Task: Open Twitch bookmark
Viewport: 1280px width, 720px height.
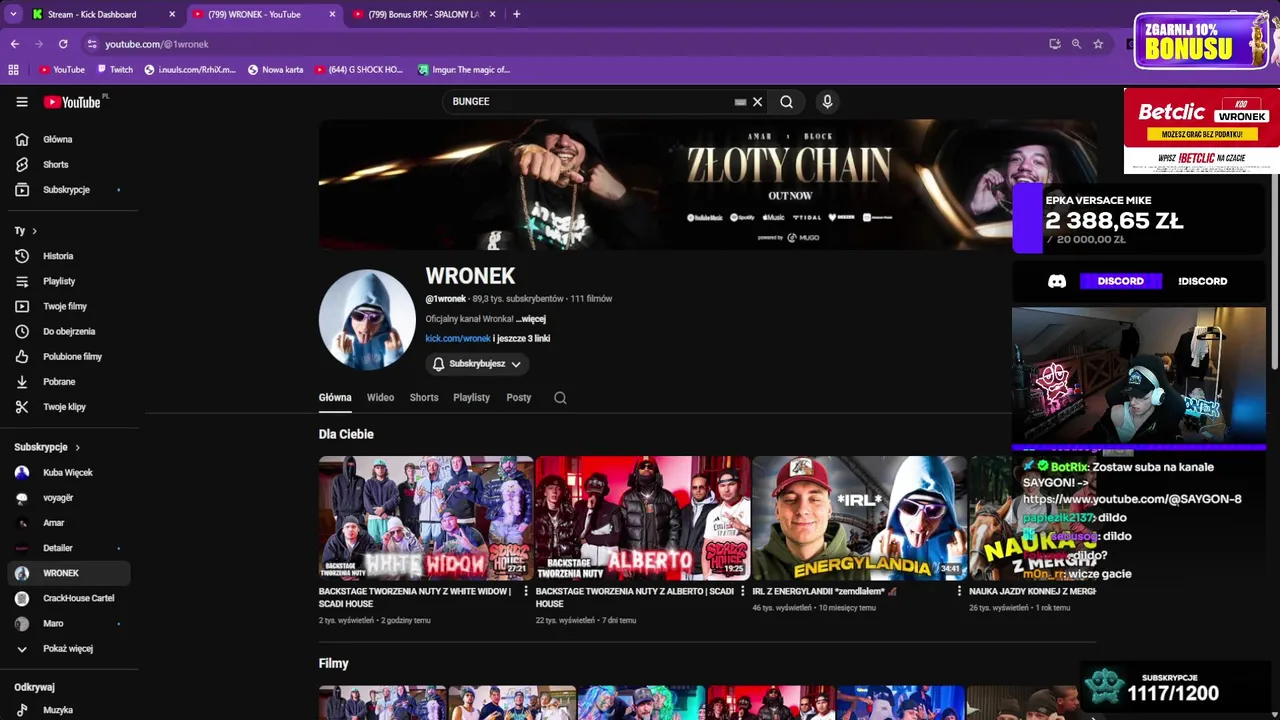Action: (x=114, y=70)
